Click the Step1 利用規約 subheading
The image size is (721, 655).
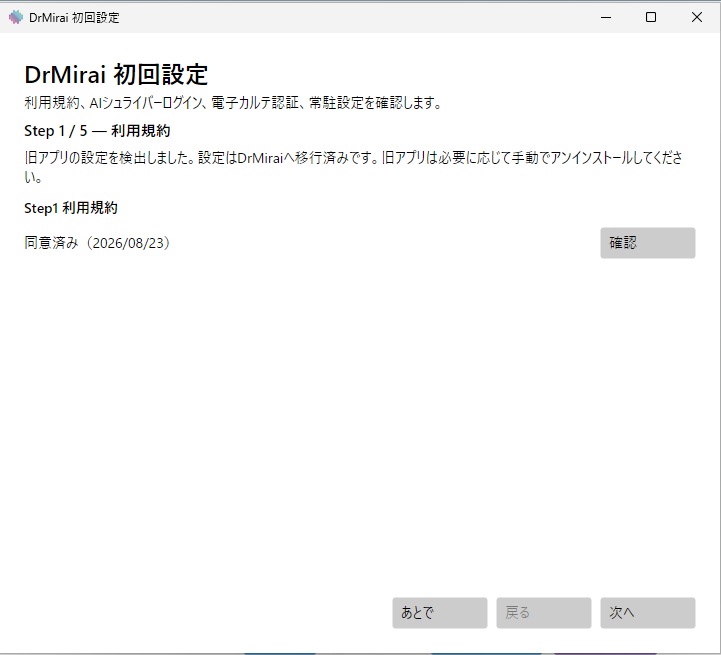pyautogui.click(x=71, y=208)
